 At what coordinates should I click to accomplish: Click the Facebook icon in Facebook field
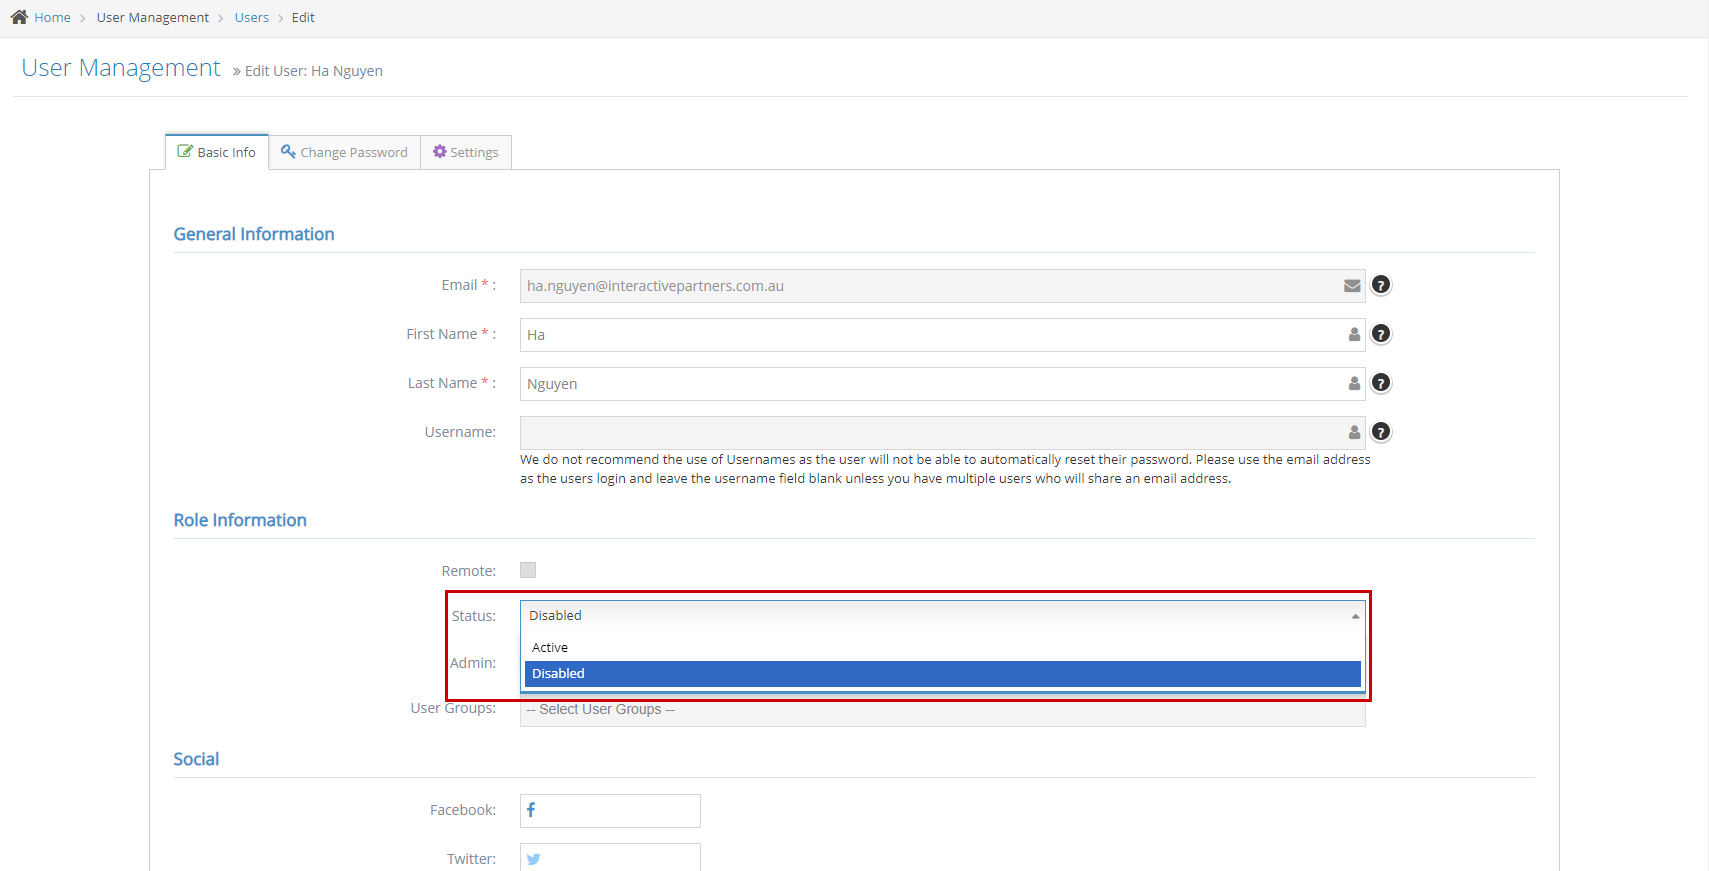(x=531, y=810)
